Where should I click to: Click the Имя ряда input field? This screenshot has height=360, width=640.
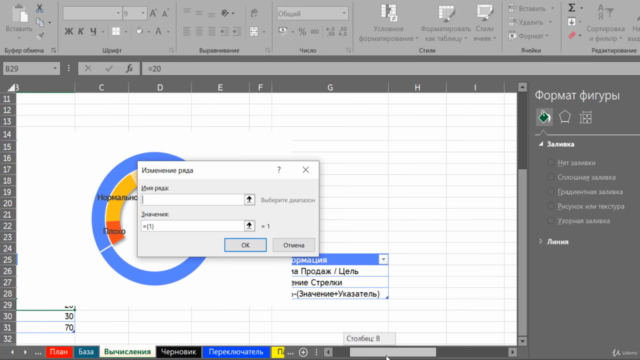pyautogui.click(x=193, y=200)
